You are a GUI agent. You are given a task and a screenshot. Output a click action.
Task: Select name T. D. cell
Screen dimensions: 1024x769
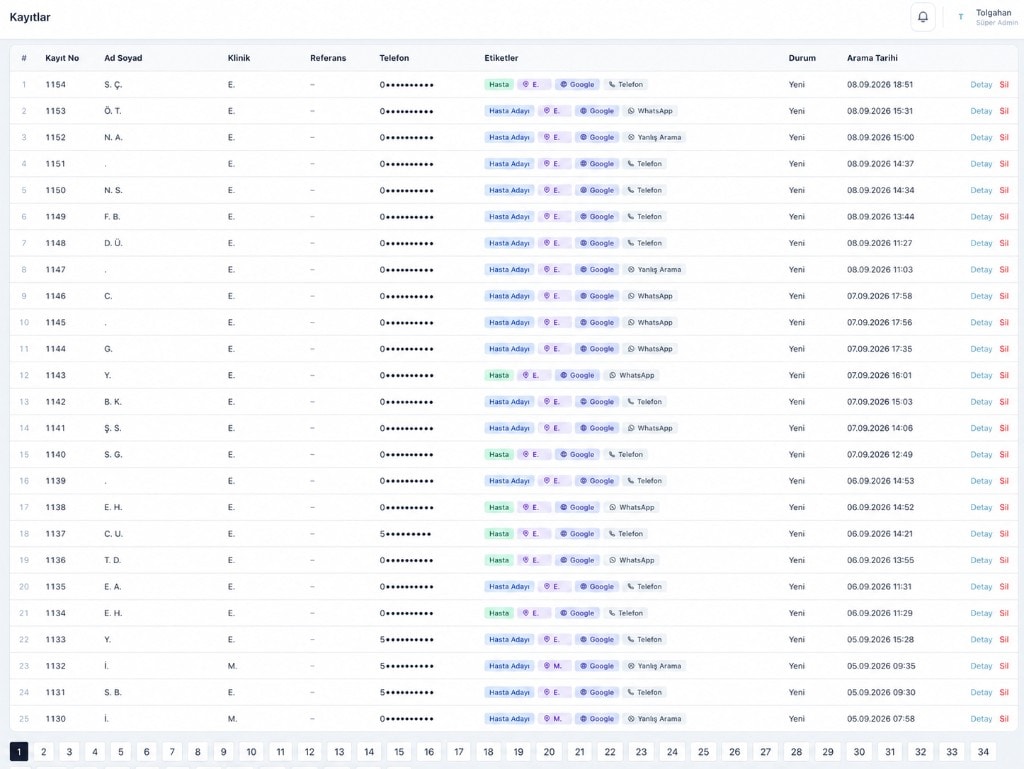(x=112, y=560)
